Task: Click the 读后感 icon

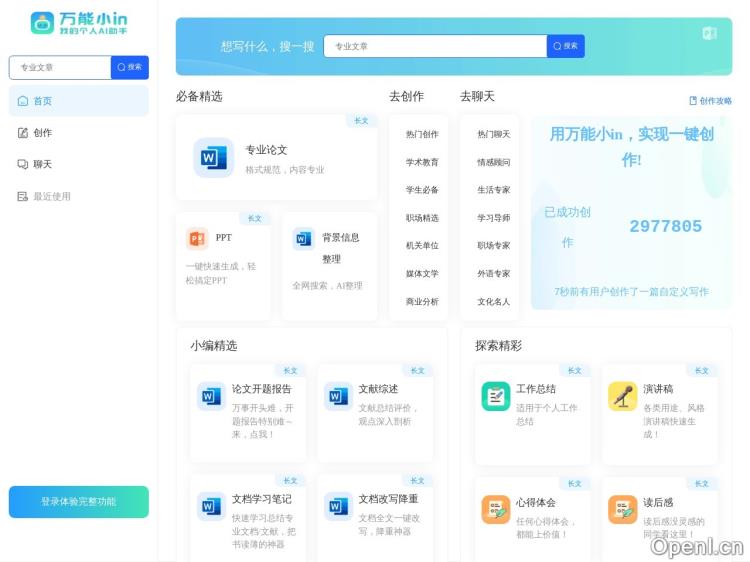Action: point(622,509)
